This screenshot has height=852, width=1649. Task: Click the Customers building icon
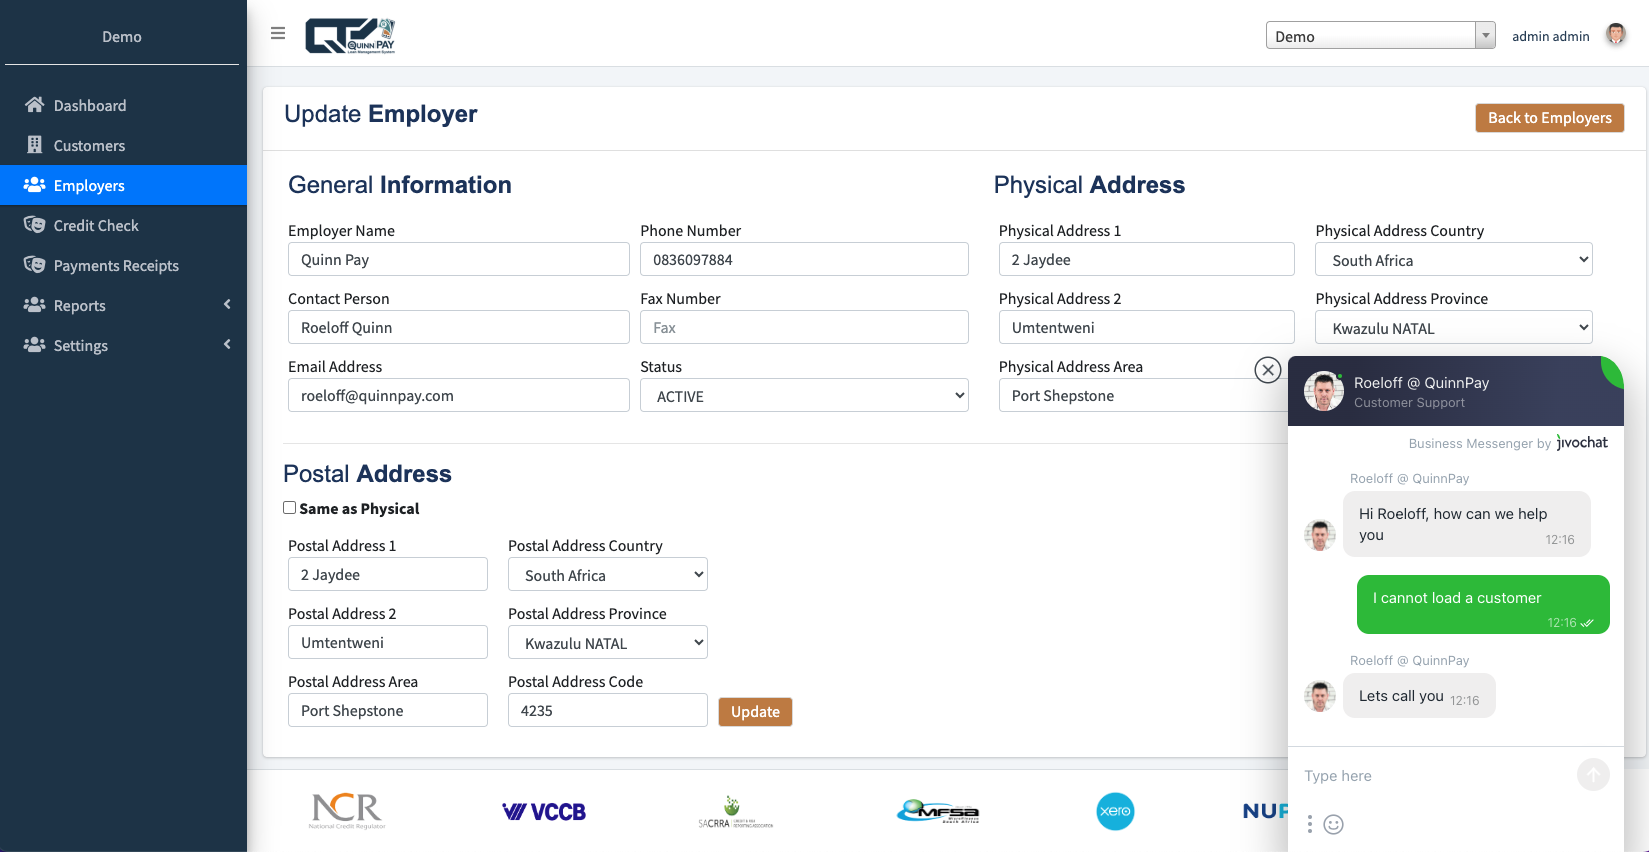point(35,145)
